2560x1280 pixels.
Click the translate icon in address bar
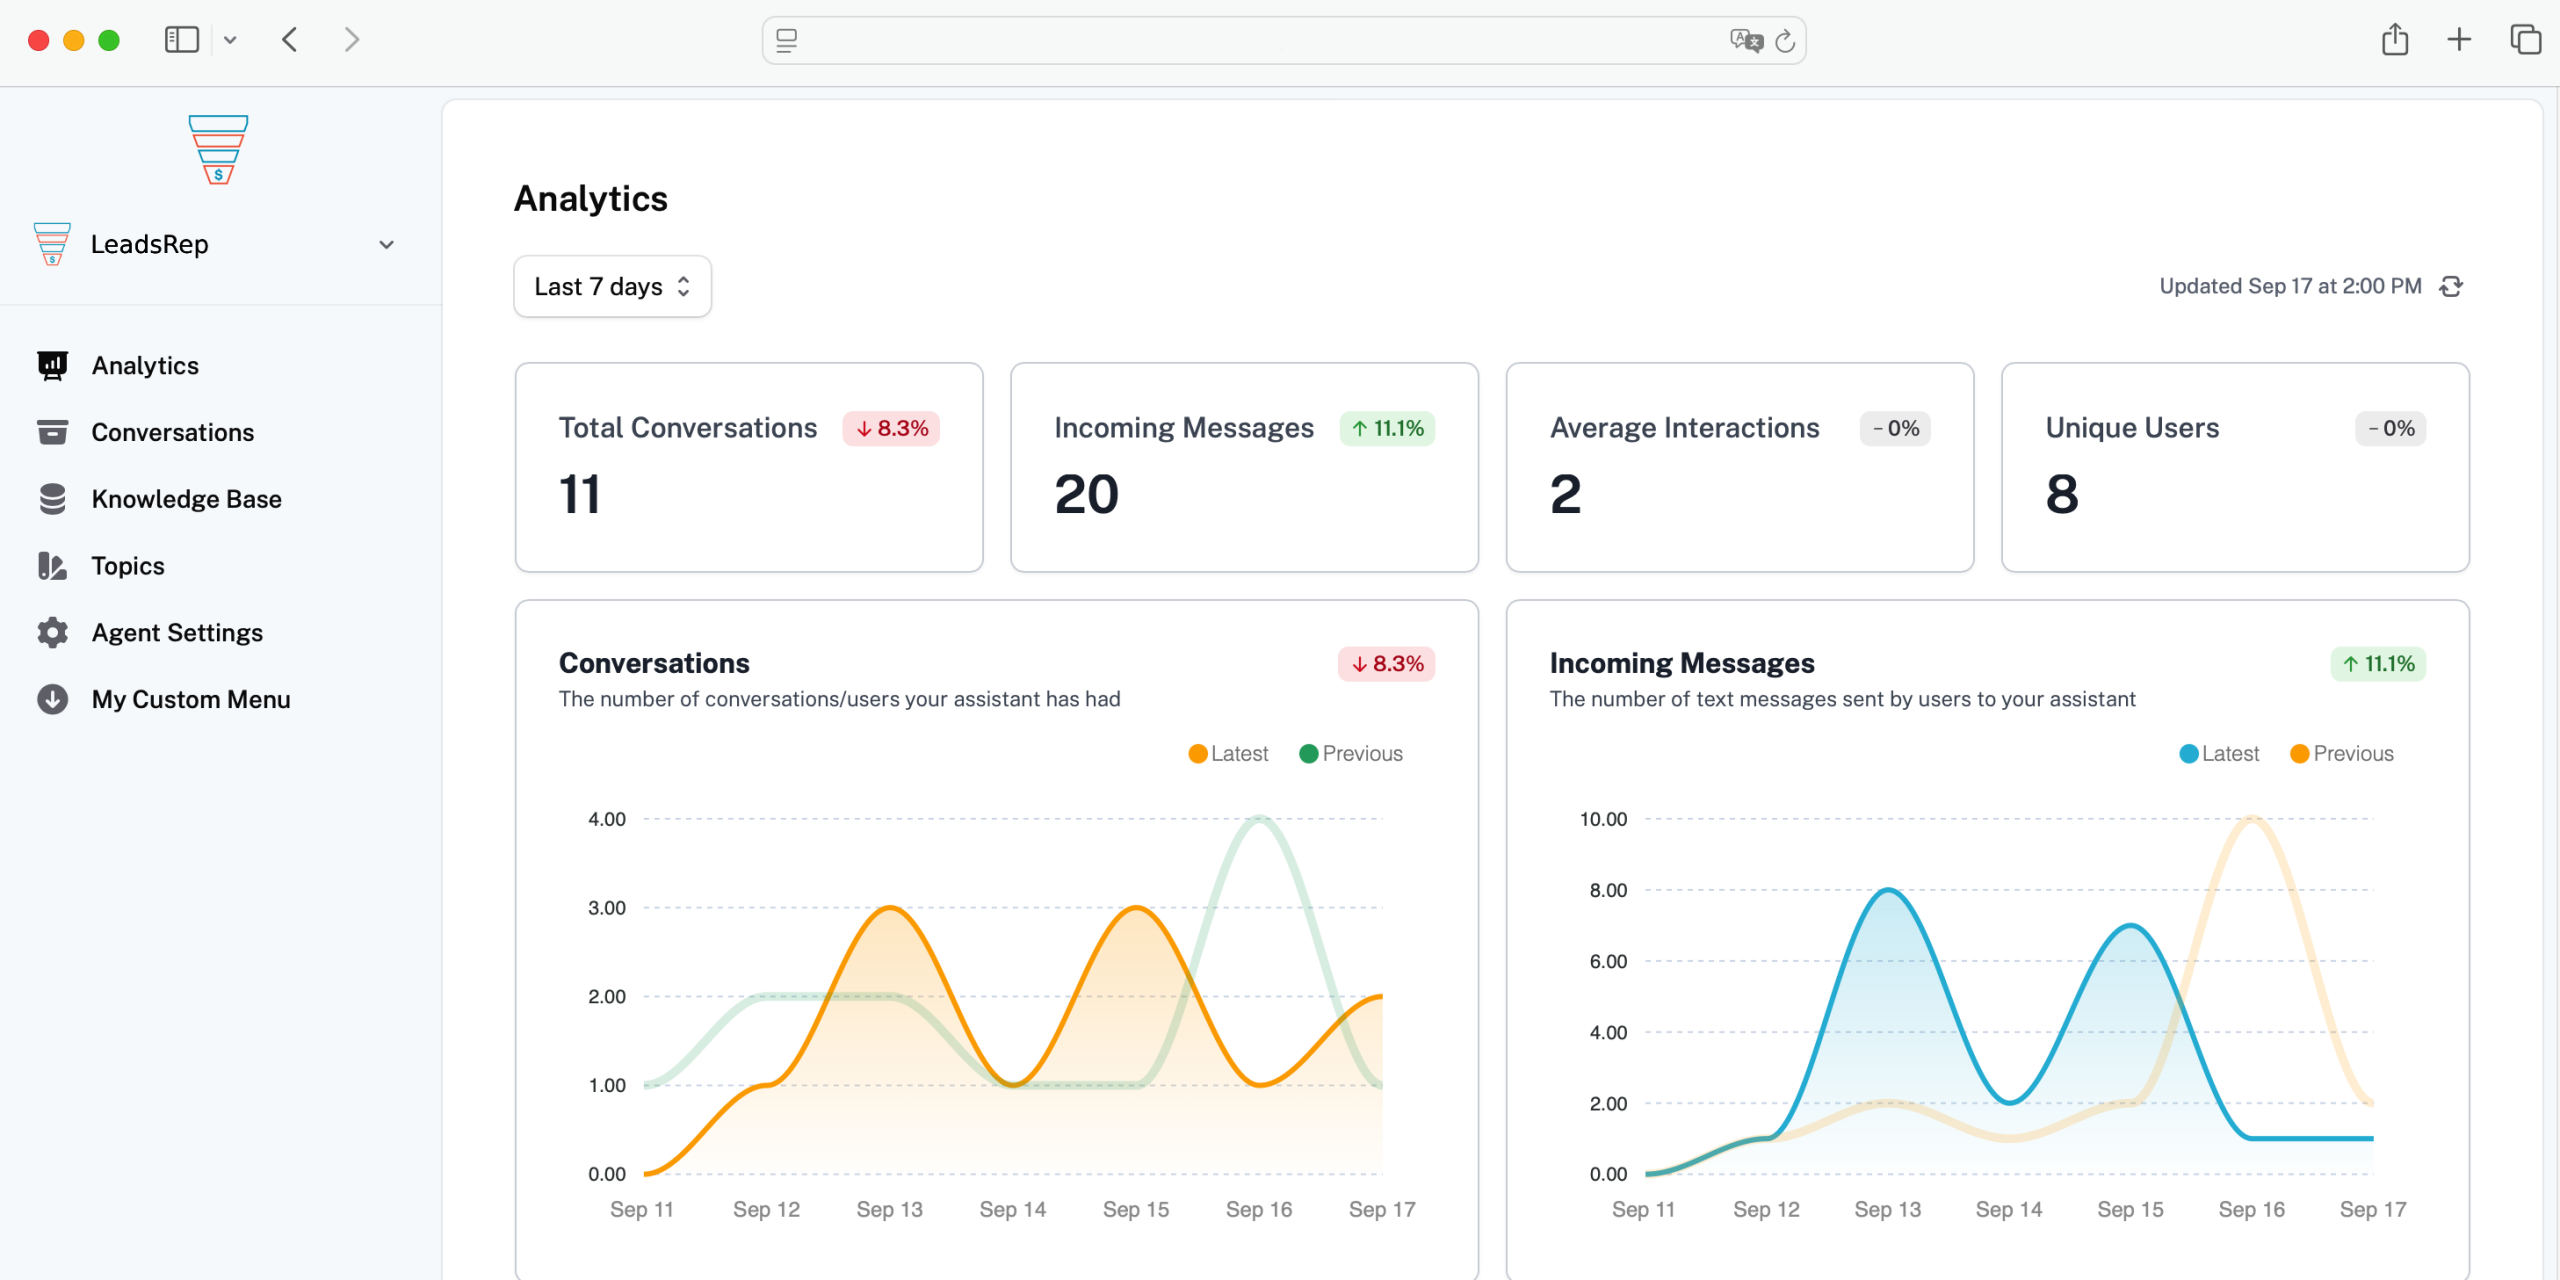click(1746, 41)
